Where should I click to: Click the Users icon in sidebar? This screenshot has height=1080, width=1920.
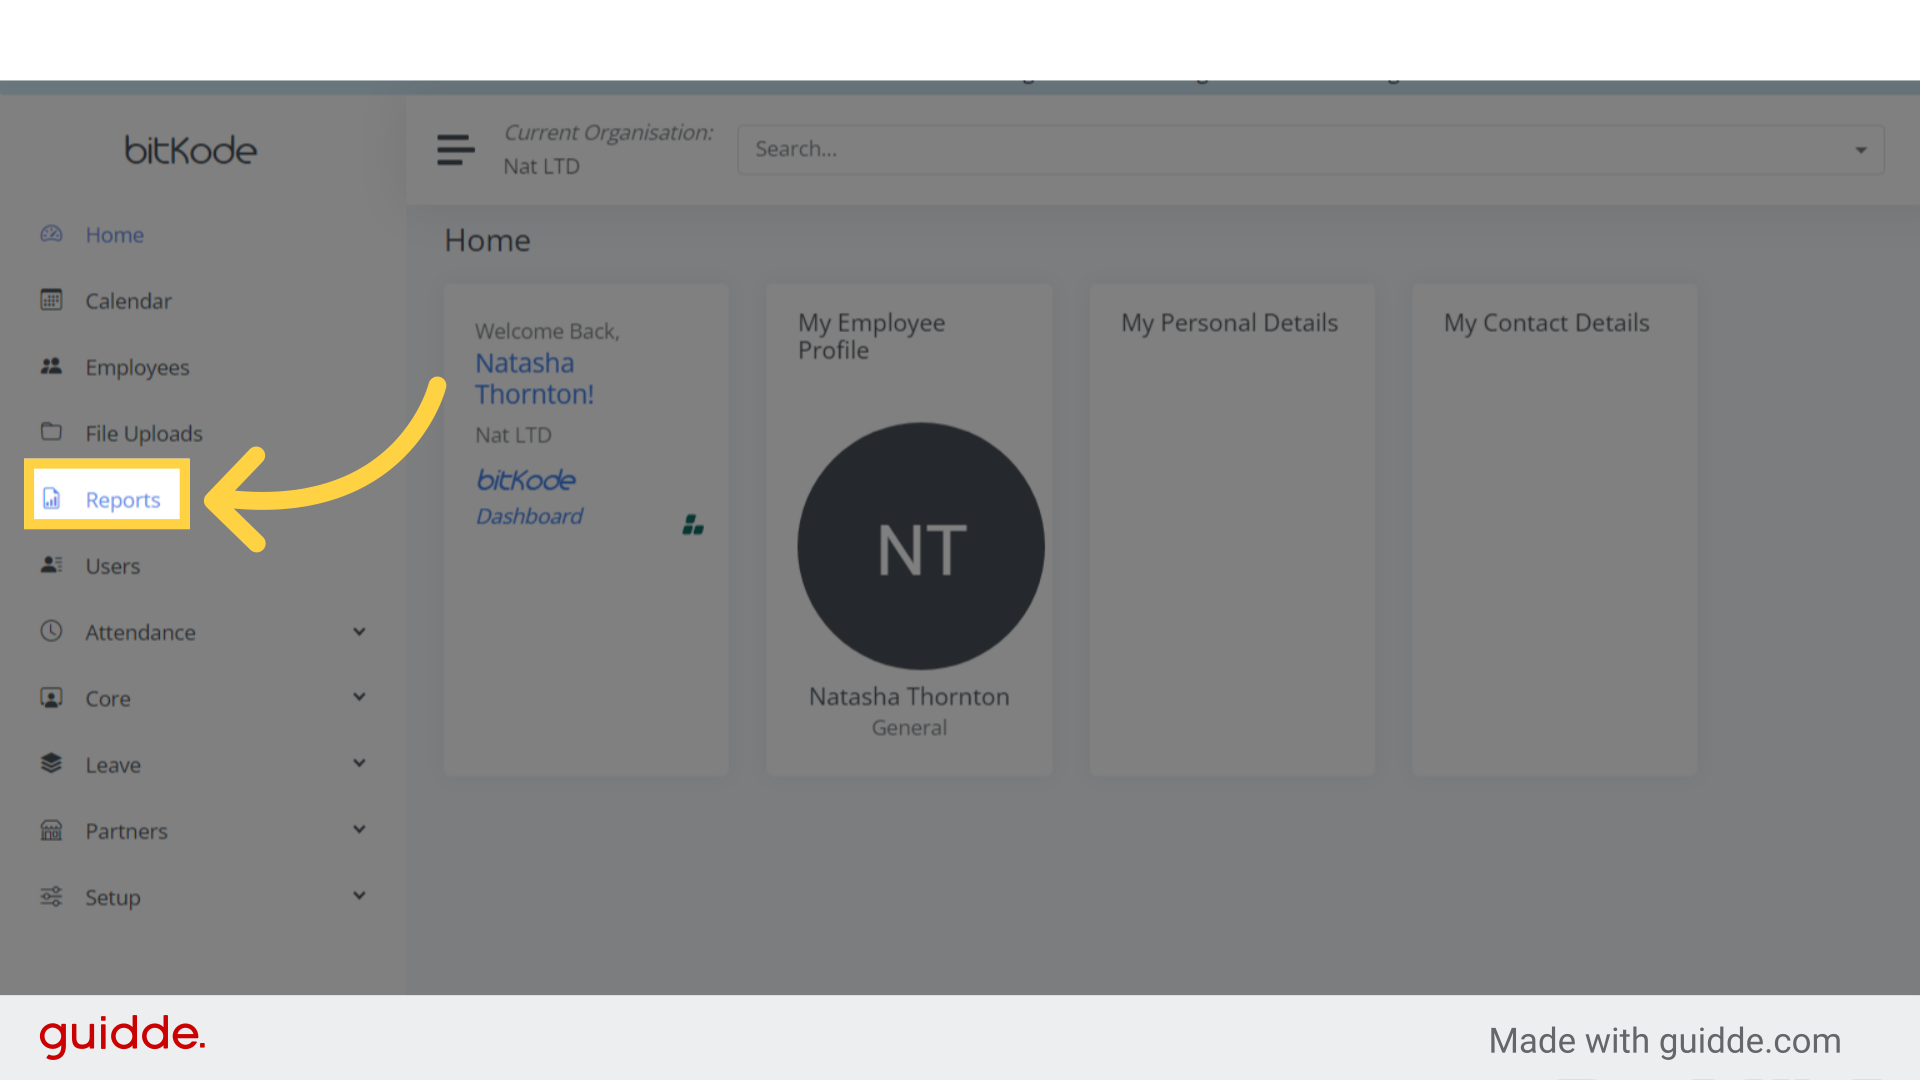(51, 565)
